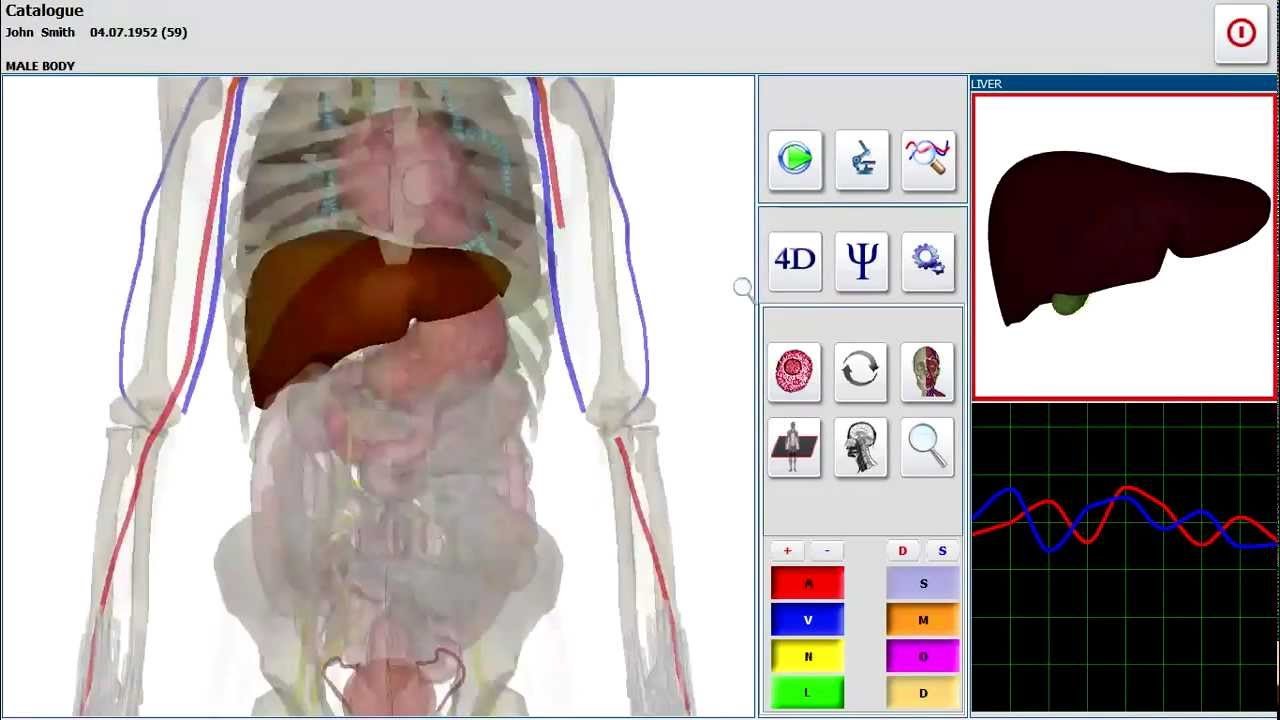
Task: Select the body on plane icon
Action: pos(795,446)
